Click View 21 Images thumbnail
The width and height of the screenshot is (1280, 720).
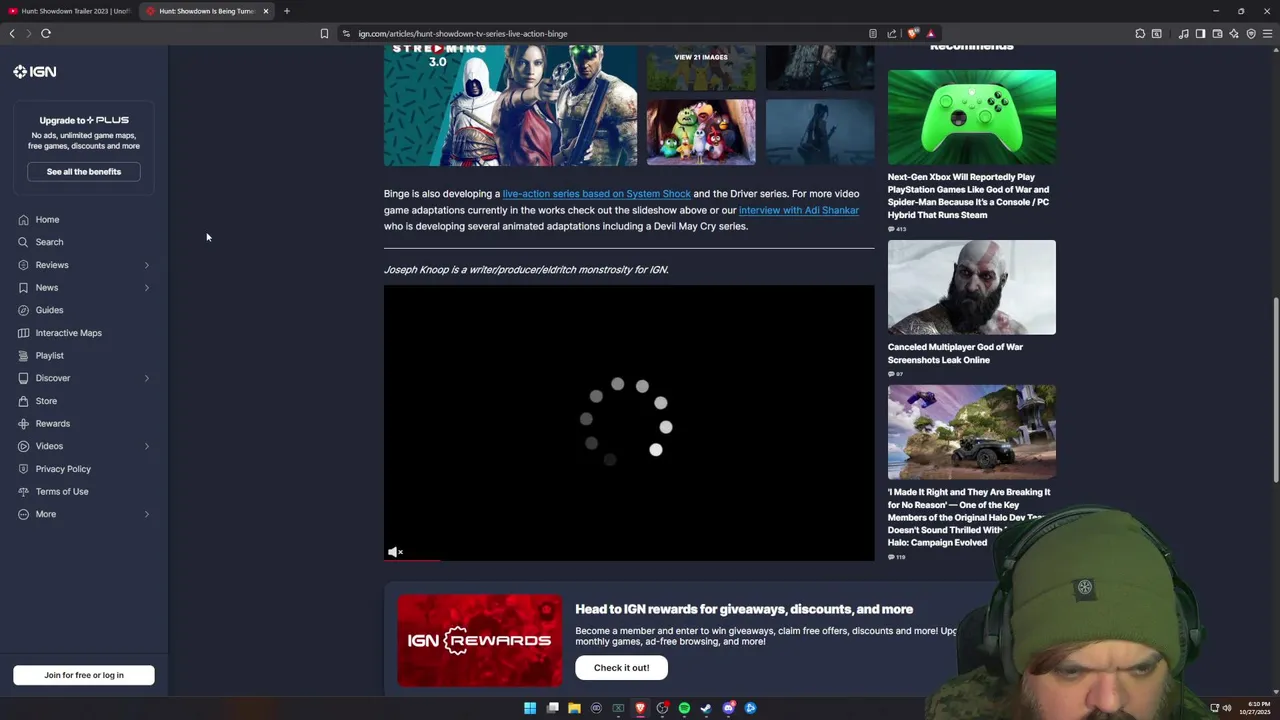click(701, 67)
